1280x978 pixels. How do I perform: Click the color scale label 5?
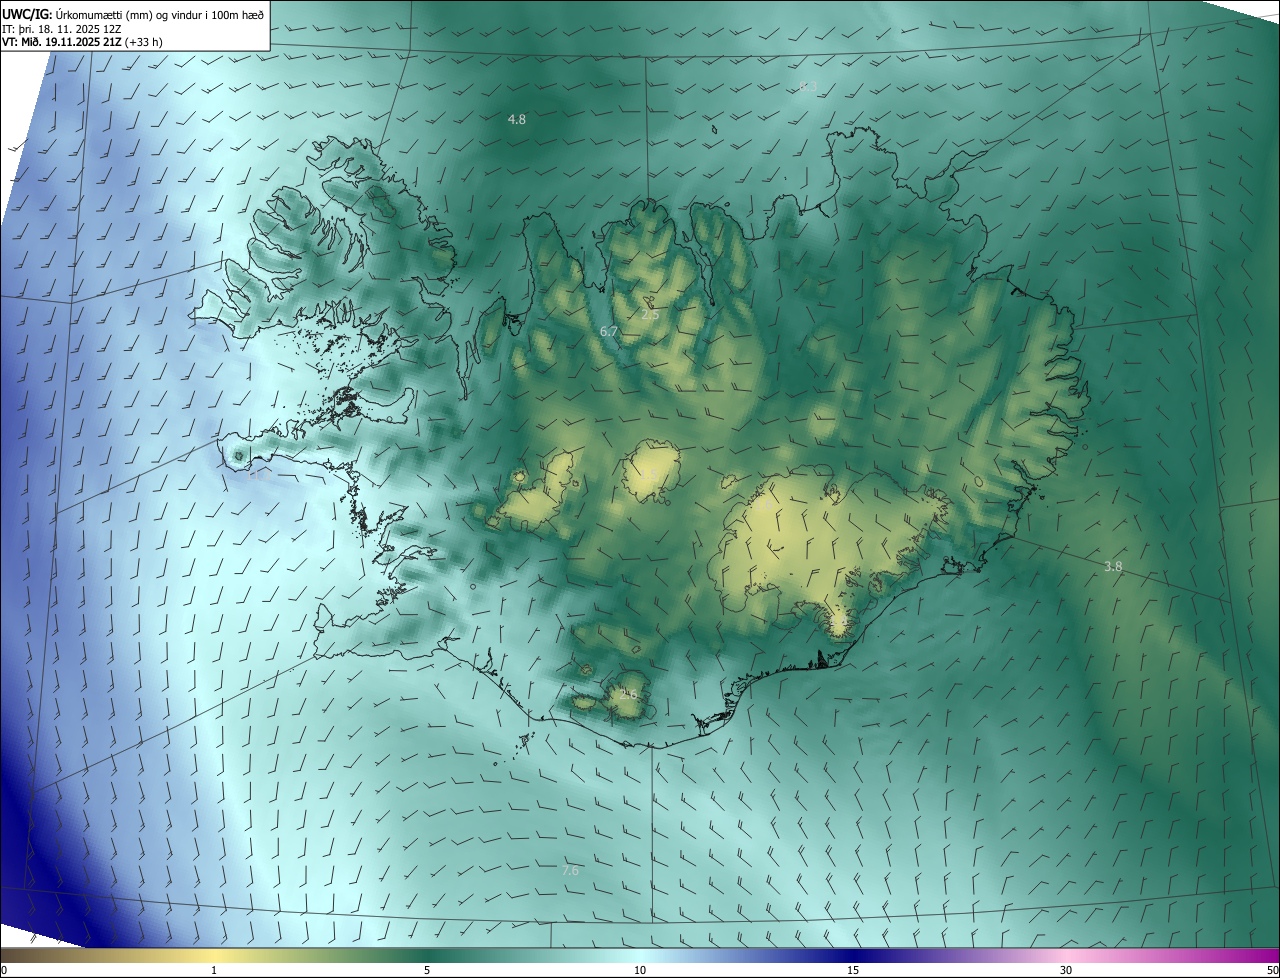pyautogui.click(x=427, y=971)
